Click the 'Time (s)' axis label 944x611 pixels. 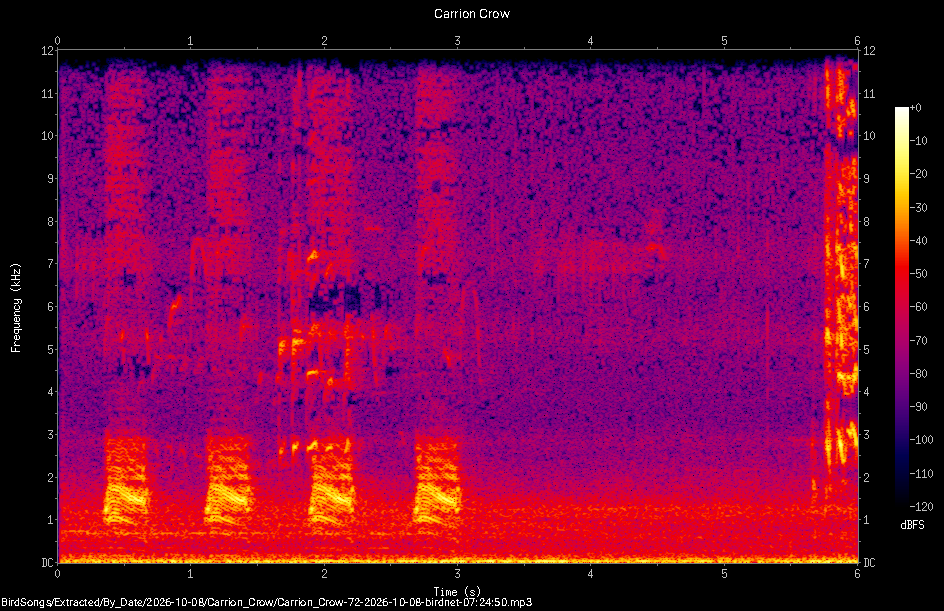tap(457, 591)
